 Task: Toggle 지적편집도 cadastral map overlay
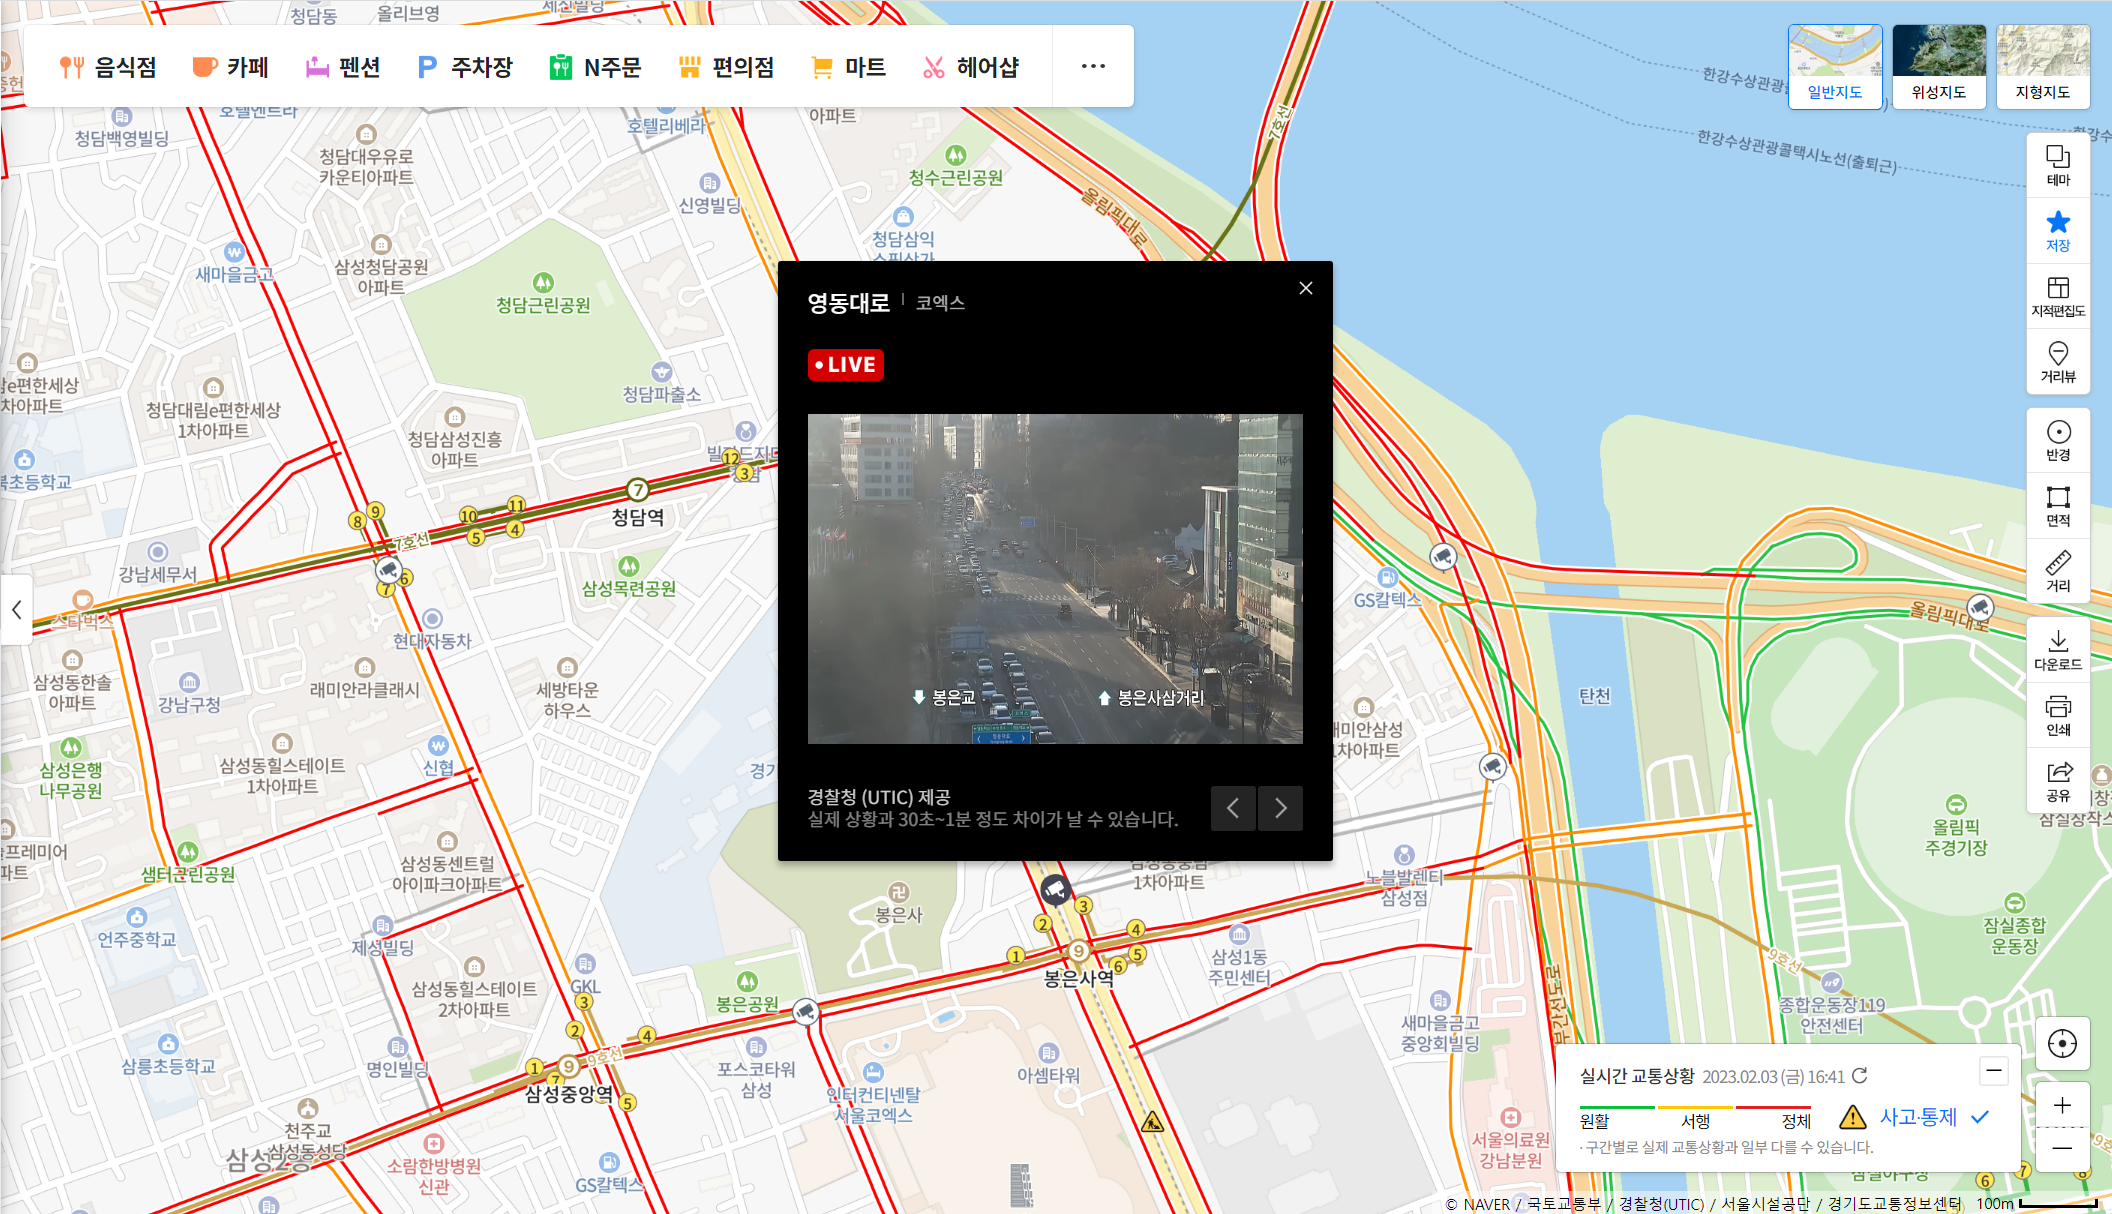pos(2057,296)
